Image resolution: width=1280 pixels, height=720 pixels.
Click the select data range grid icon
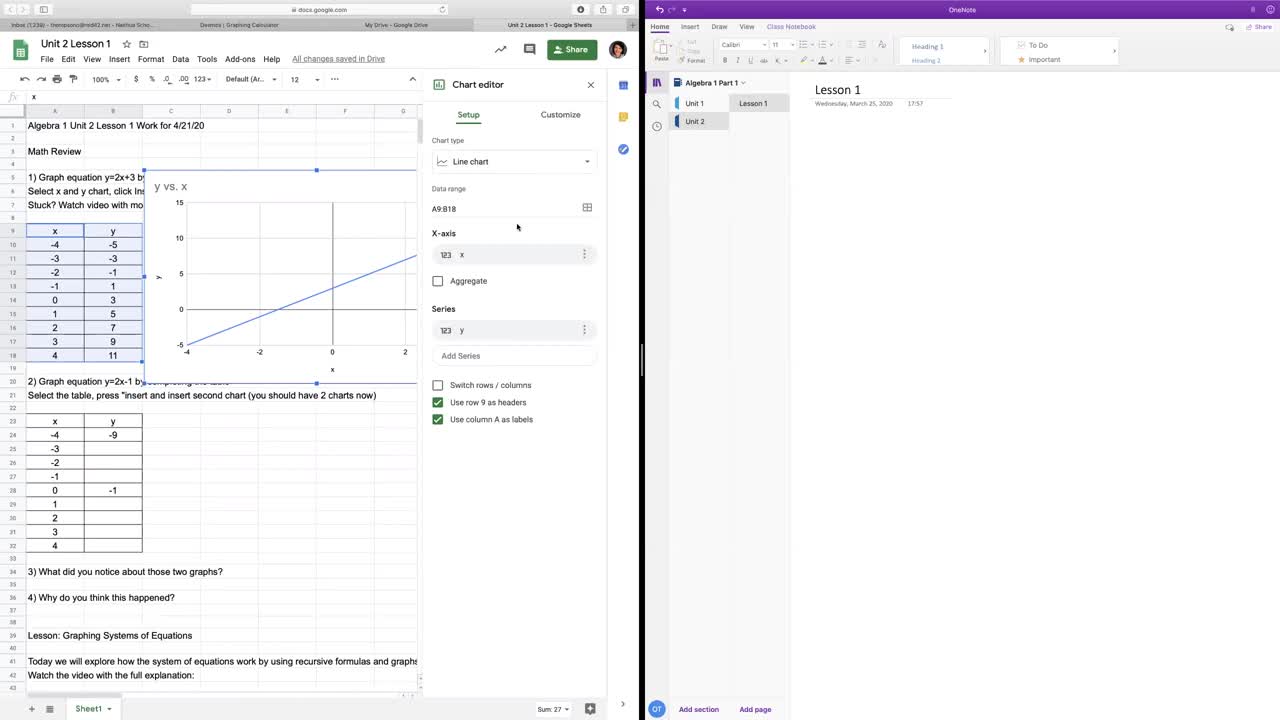point(587,208)
